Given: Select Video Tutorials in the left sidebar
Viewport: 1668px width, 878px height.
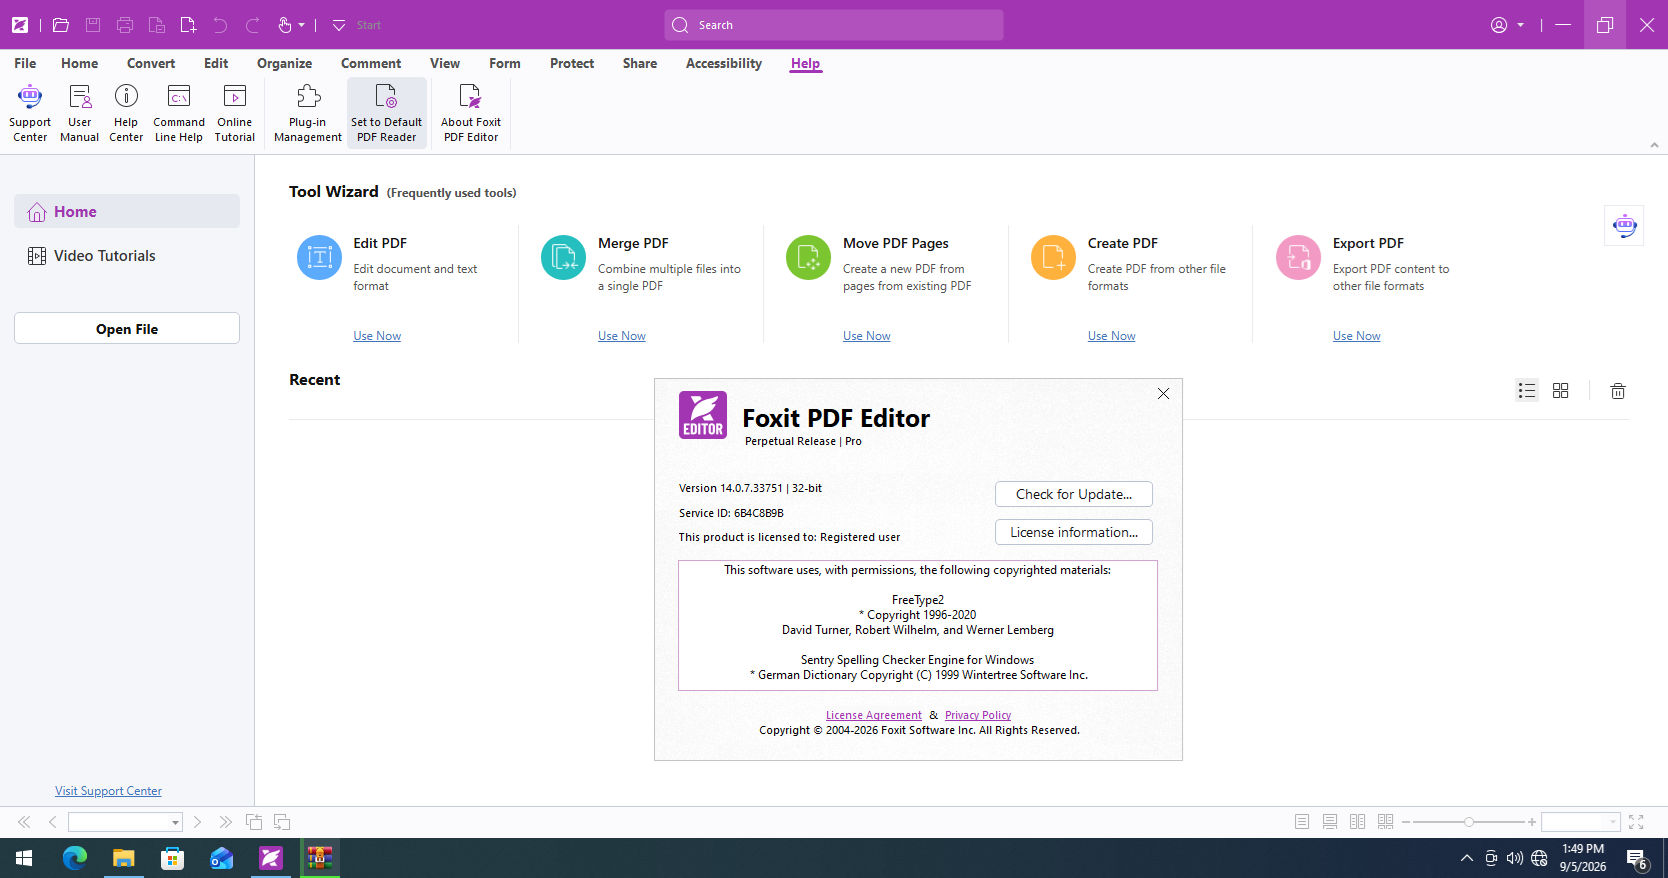Looking at the screenshot, I should (127, 256).
